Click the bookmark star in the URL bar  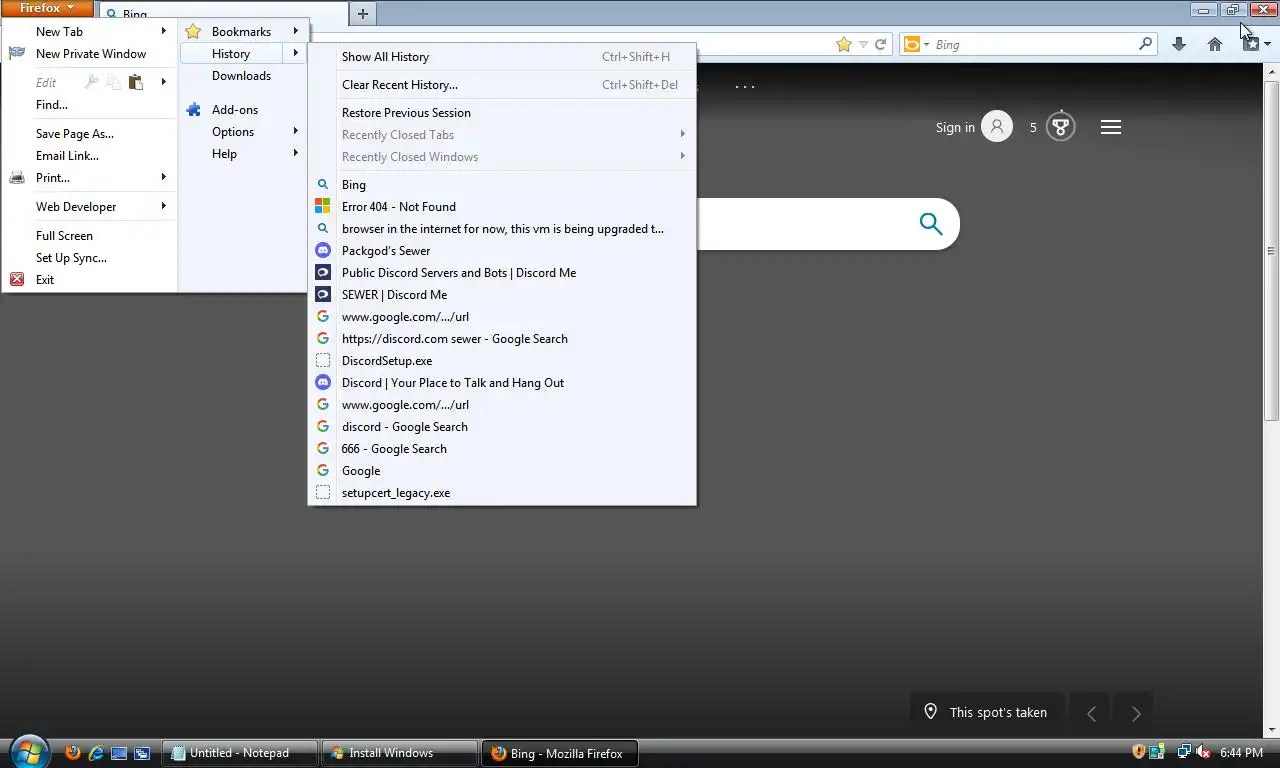[x=844, y=44]
